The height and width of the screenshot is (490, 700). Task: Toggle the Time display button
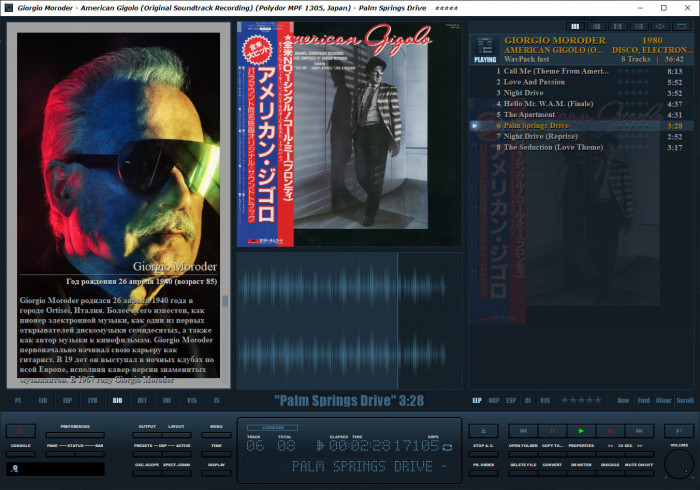tap(216, 454)
